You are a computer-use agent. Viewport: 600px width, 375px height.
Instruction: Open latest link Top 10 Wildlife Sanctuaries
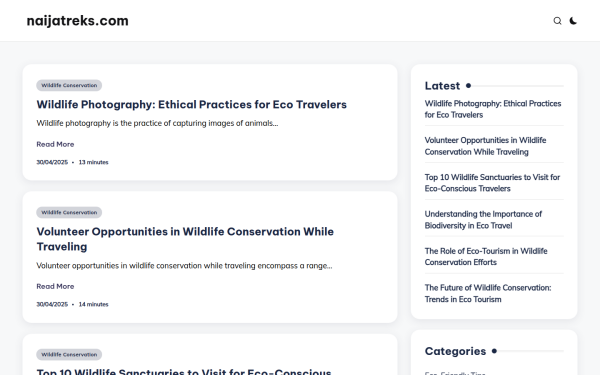coord(492,183)
